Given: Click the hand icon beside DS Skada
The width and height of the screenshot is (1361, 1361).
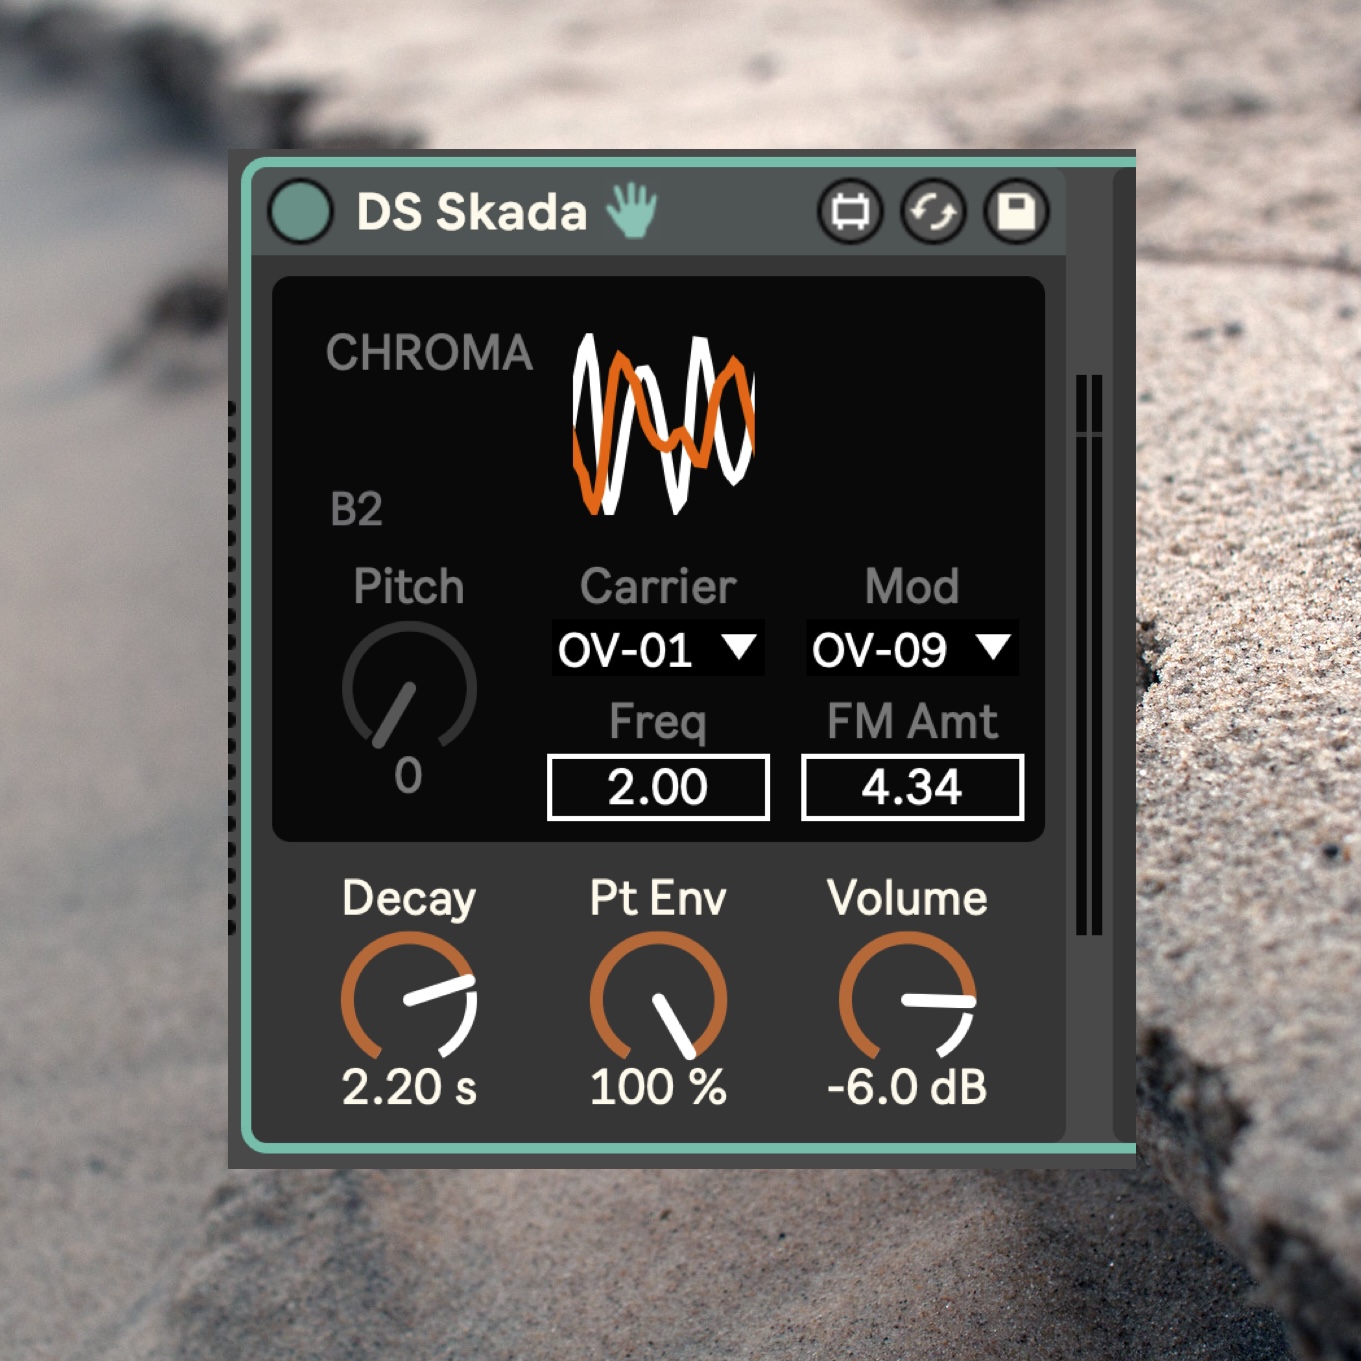Looking at the screenshot, I should (632, 211).
